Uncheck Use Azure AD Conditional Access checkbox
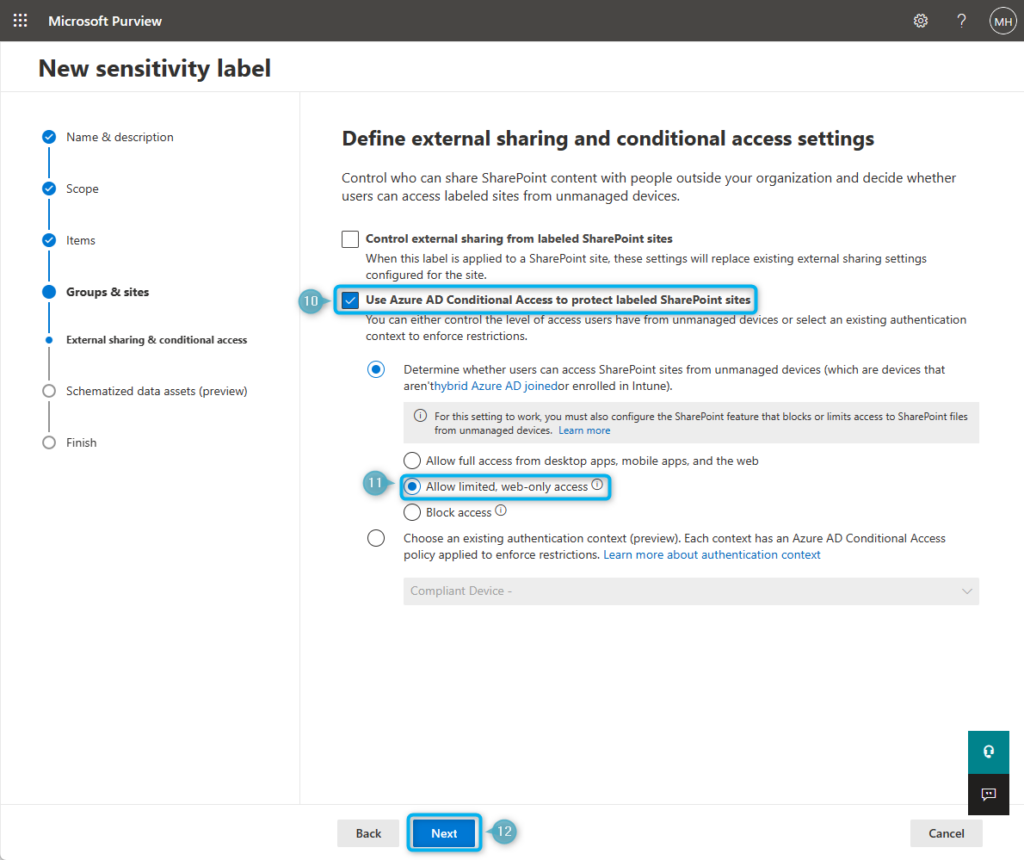The width and height of the screenshot is (1024, 860). [351, 299]
